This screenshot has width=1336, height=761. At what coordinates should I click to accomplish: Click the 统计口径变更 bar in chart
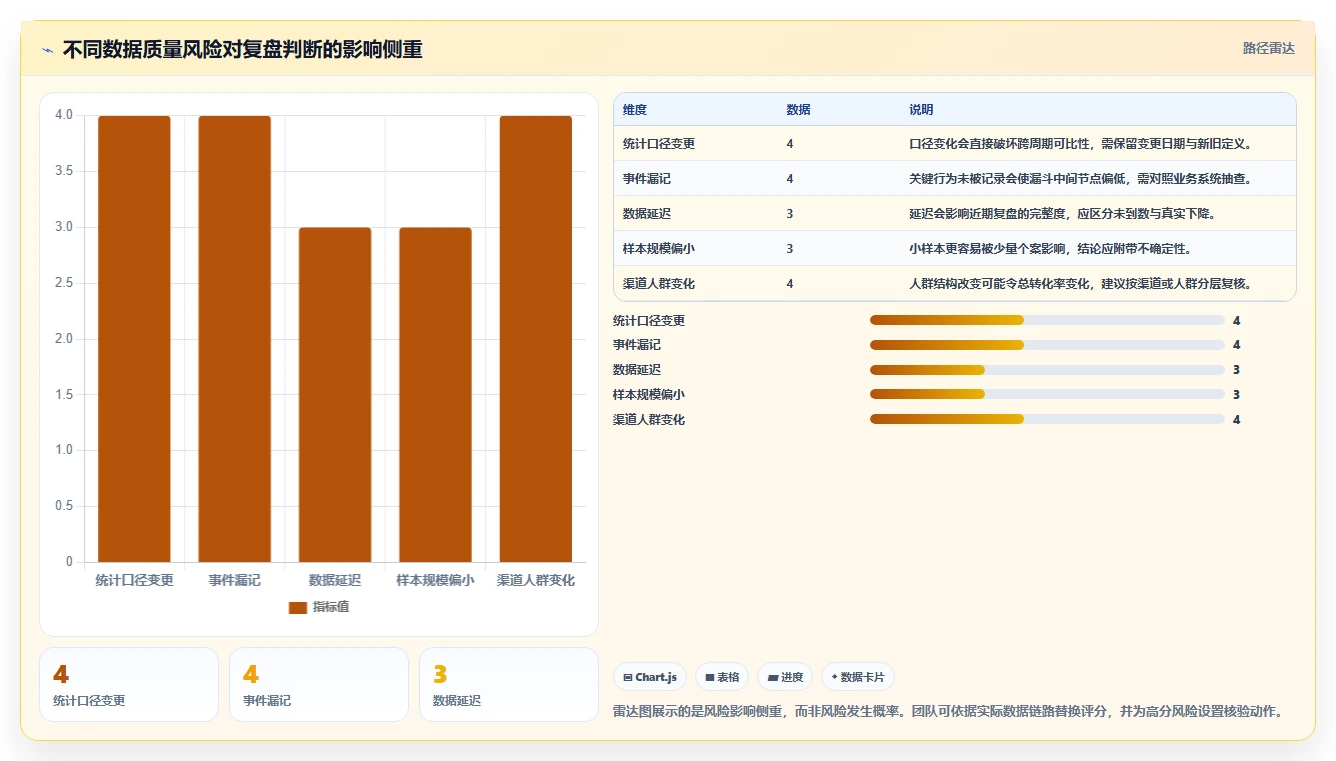pos(134,339)
